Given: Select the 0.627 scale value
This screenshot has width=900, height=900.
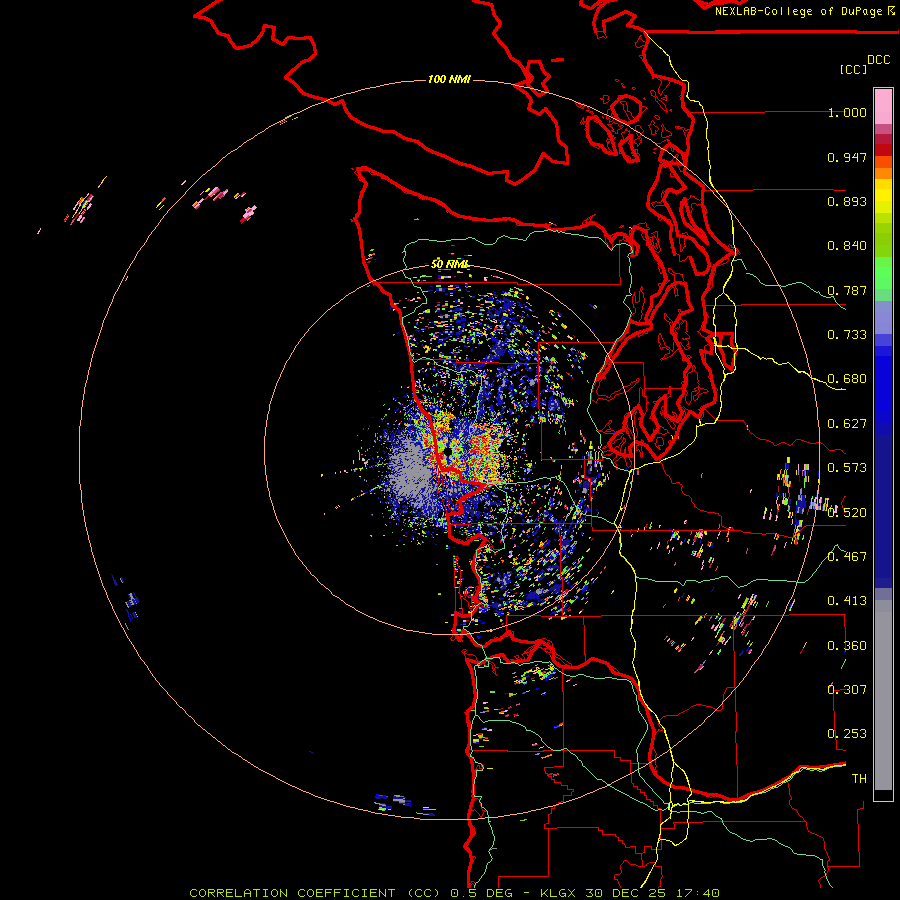Looking at the screenshot, I should click(x=847, y=424).
